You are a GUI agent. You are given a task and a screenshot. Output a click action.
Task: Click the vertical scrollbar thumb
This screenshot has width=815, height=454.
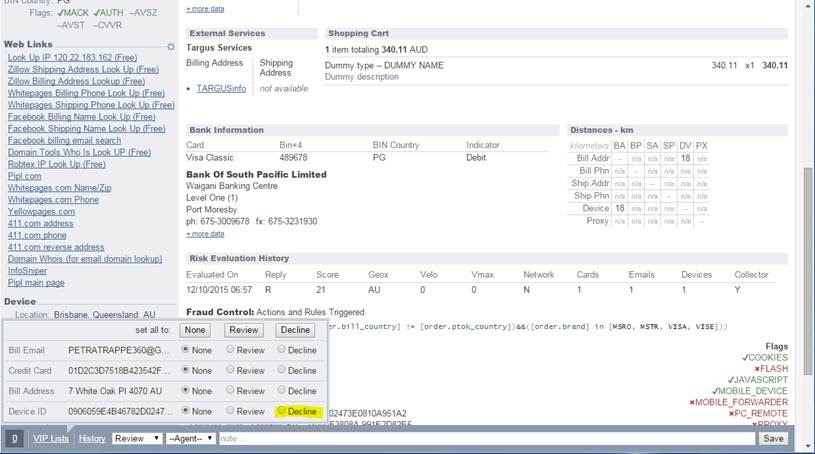(x=808, y=270)
